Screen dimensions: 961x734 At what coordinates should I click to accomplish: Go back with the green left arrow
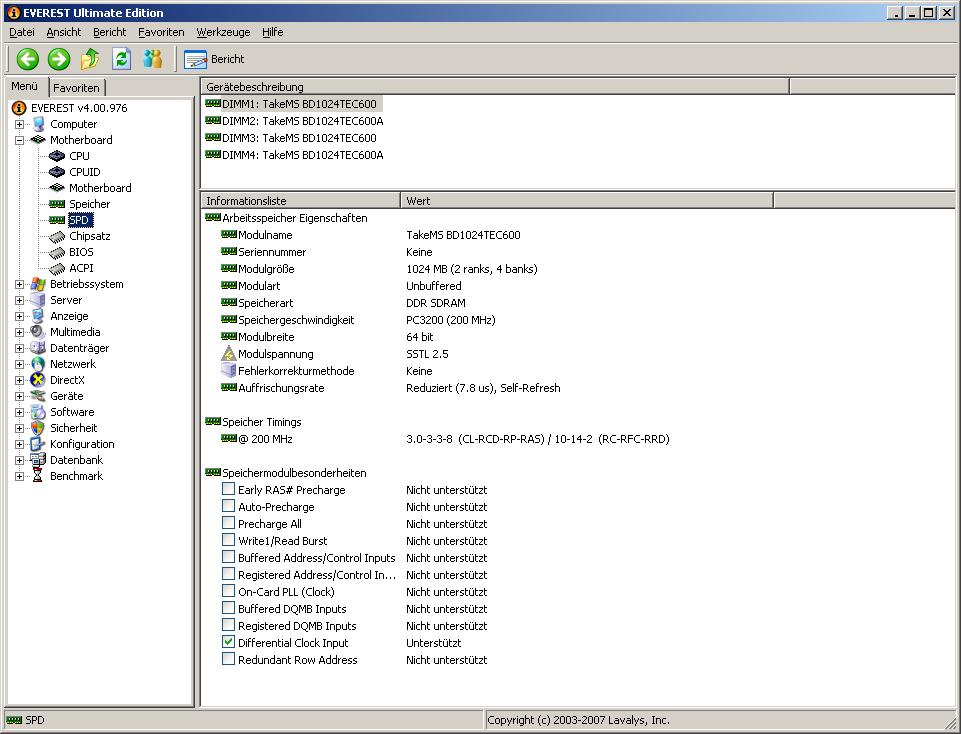28,59
